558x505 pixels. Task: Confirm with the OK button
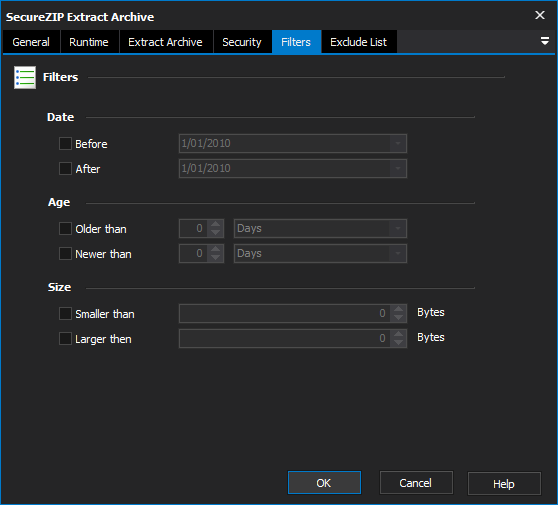coord(324,483)
